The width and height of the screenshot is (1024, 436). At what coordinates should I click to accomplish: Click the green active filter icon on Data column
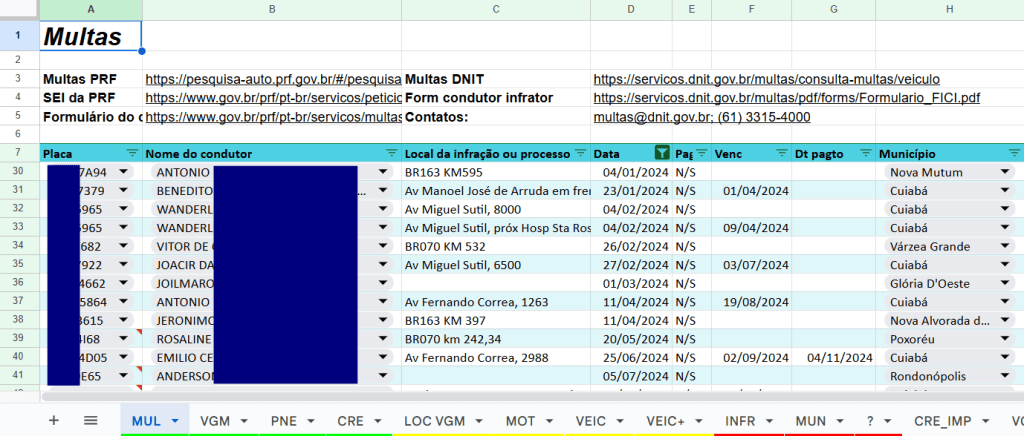tap(661, 154)
